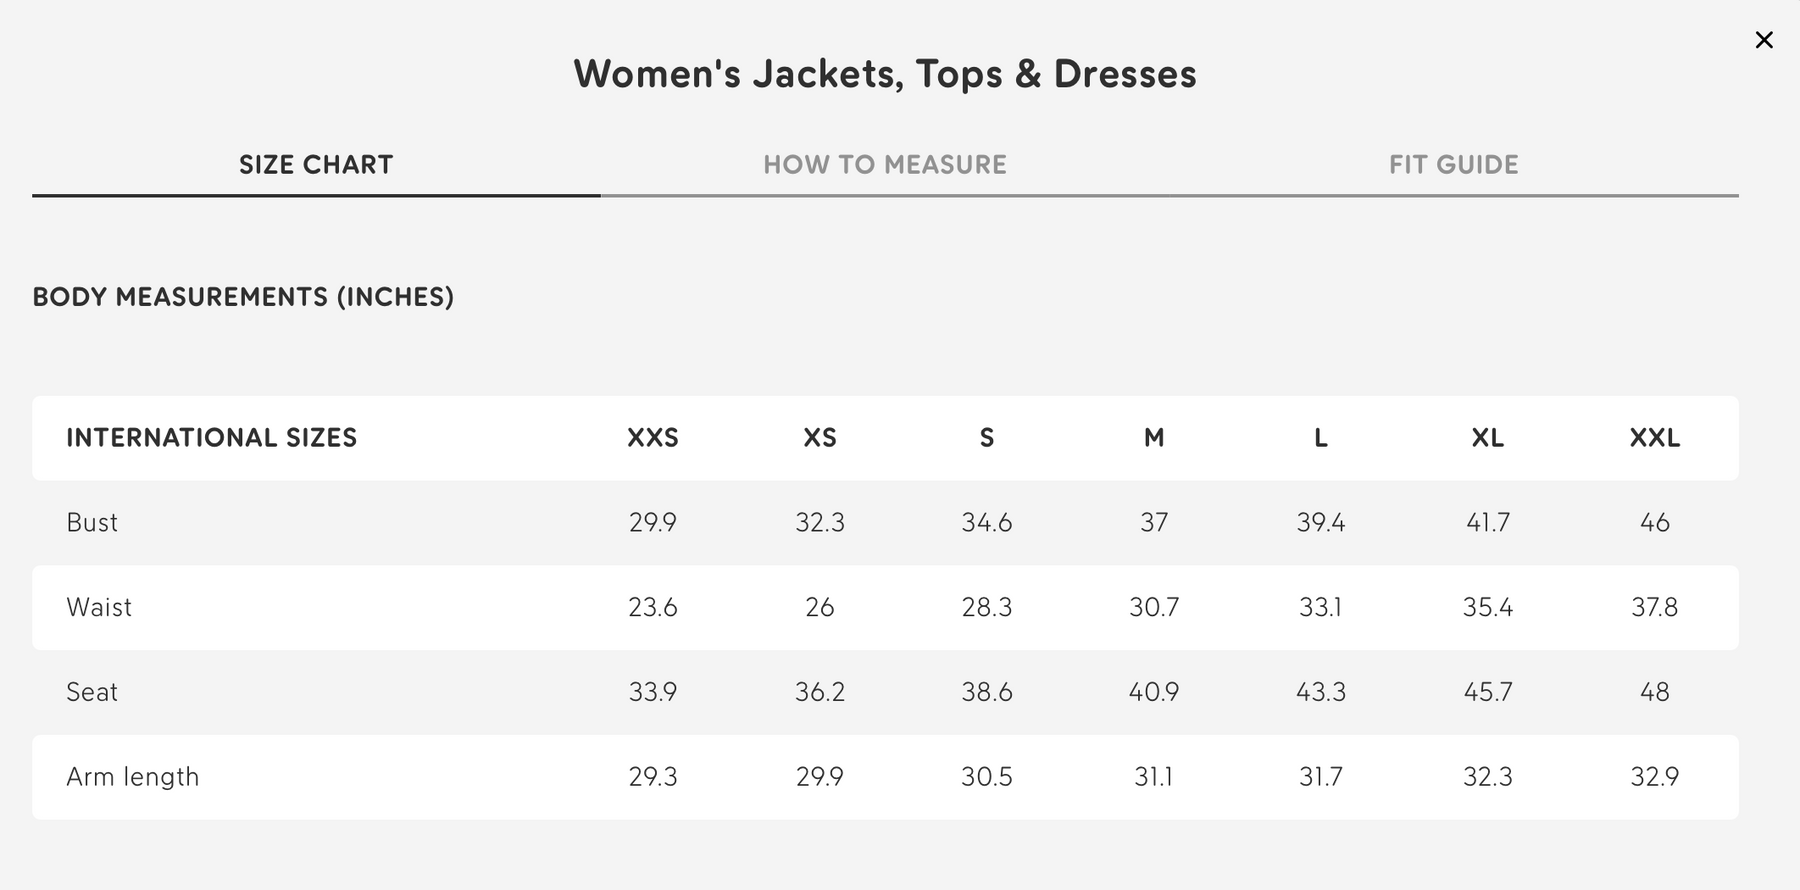Click the Women's Jackets, Tops & Dresses title
Screen dimensions: 1800x890
pyautogui.click(x=885, y=74)
